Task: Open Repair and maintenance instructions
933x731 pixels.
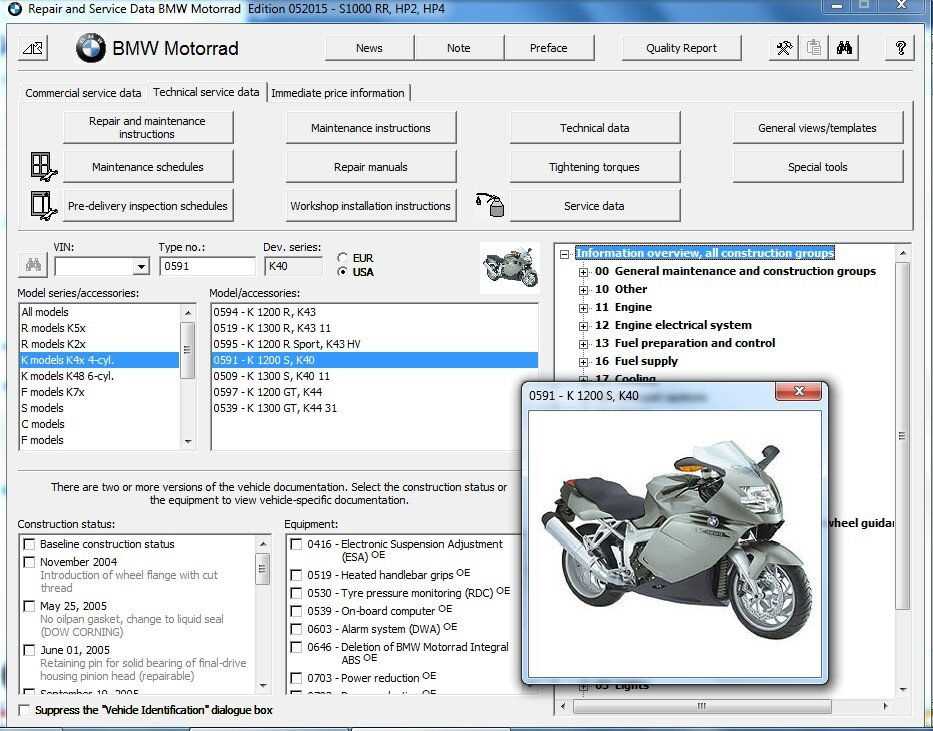Action: 148,127
